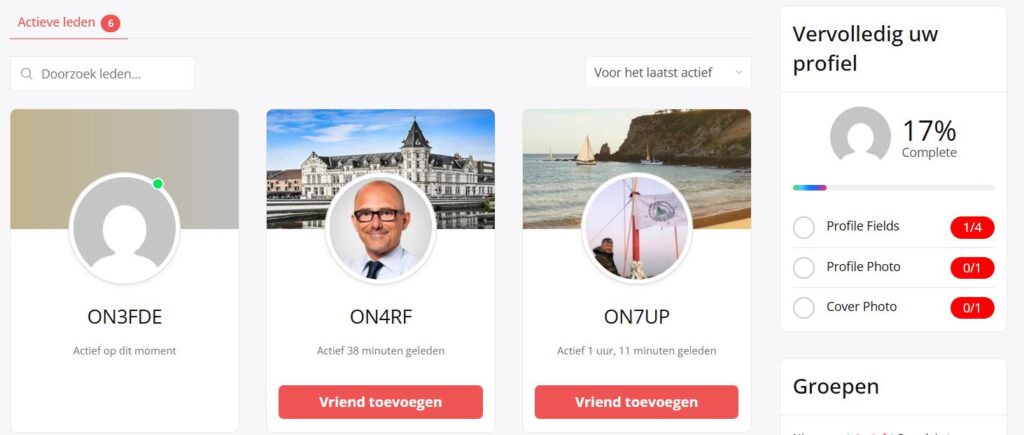Click the sort dropdown chevron arrow
1024x435 pixels.
739,72
